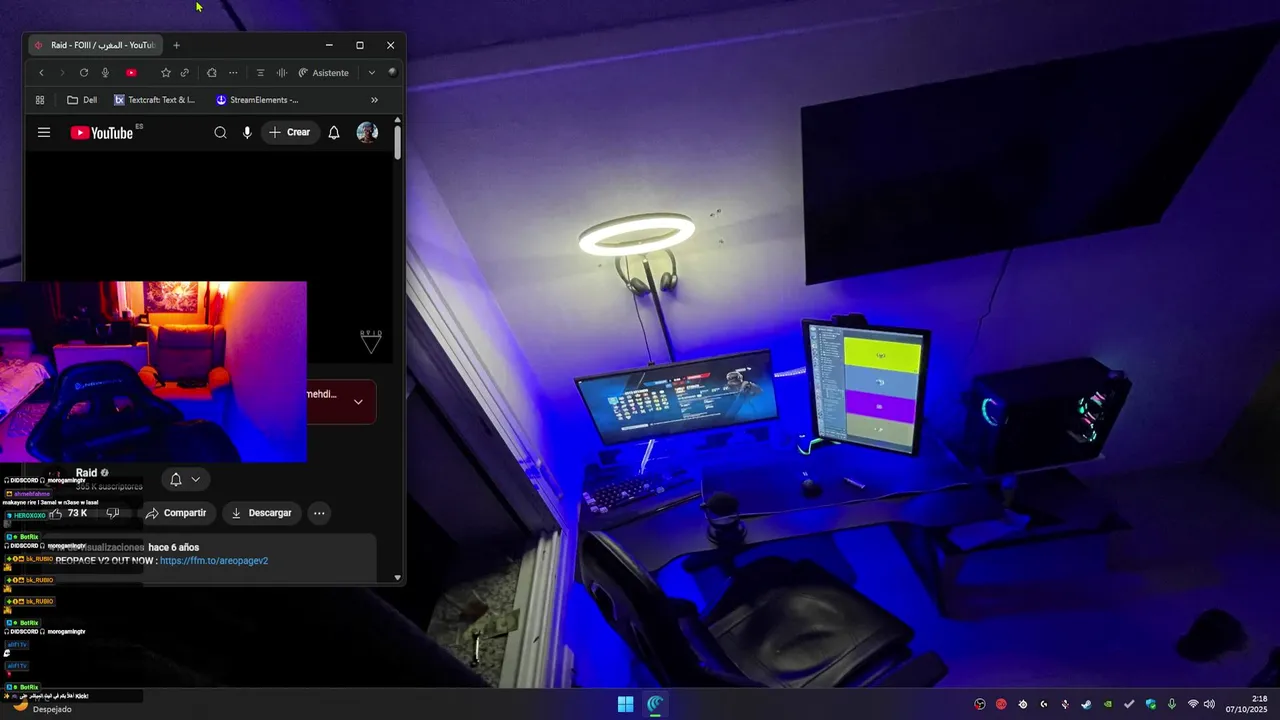Open the Asistente panel
1280x720 pixels.
coord(324,73)
